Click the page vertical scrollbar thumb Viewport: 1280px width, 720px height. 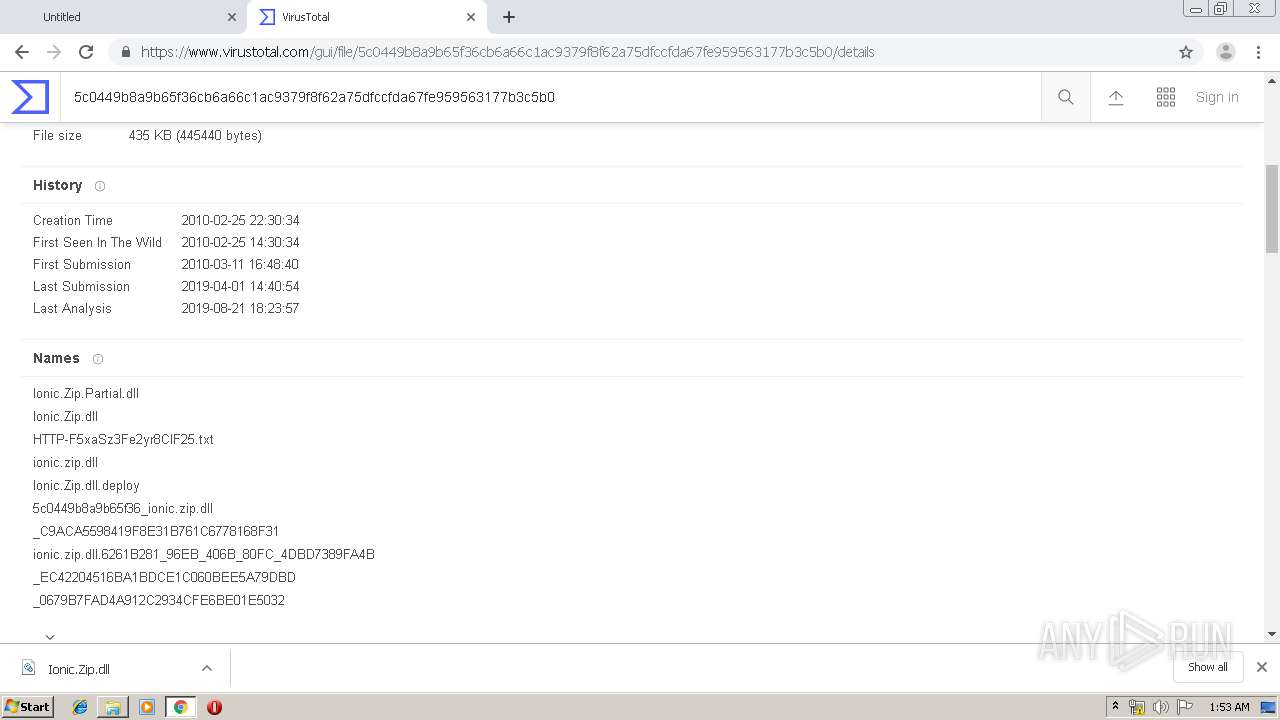[1272, 209]
